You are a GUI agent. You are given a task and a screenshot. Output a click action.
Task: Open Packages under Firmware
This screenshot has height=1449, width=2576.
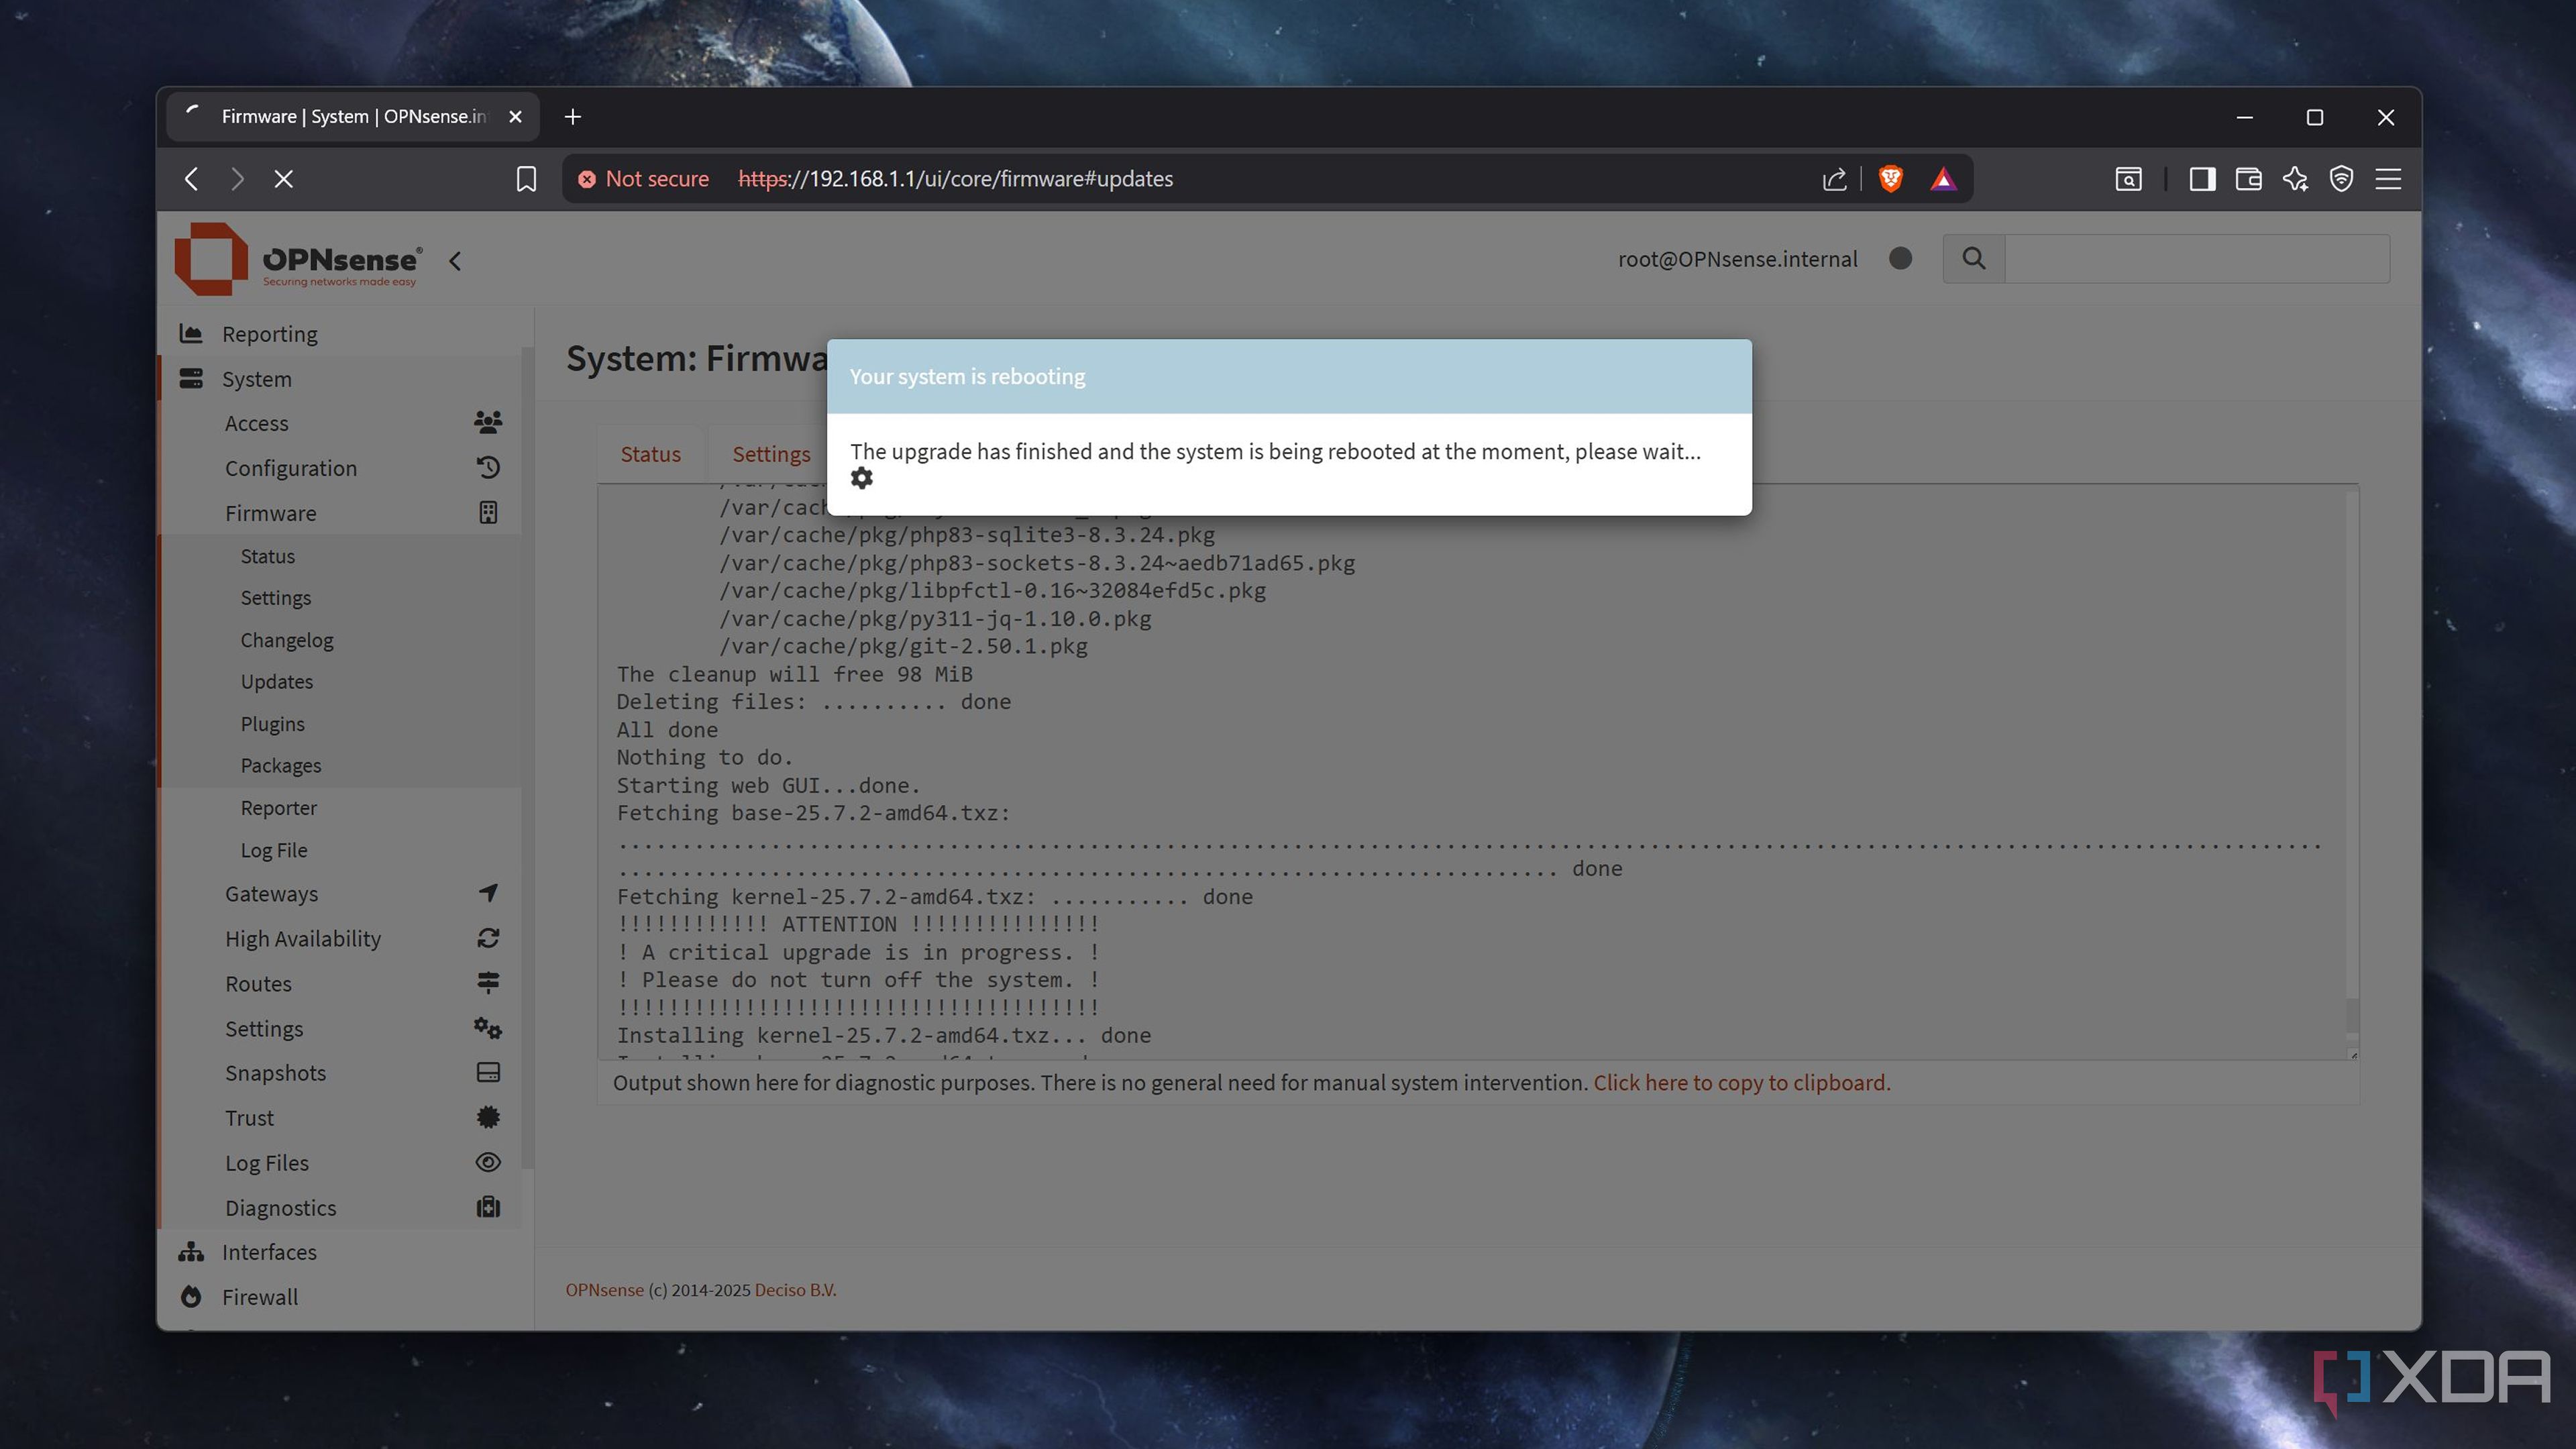281,766
